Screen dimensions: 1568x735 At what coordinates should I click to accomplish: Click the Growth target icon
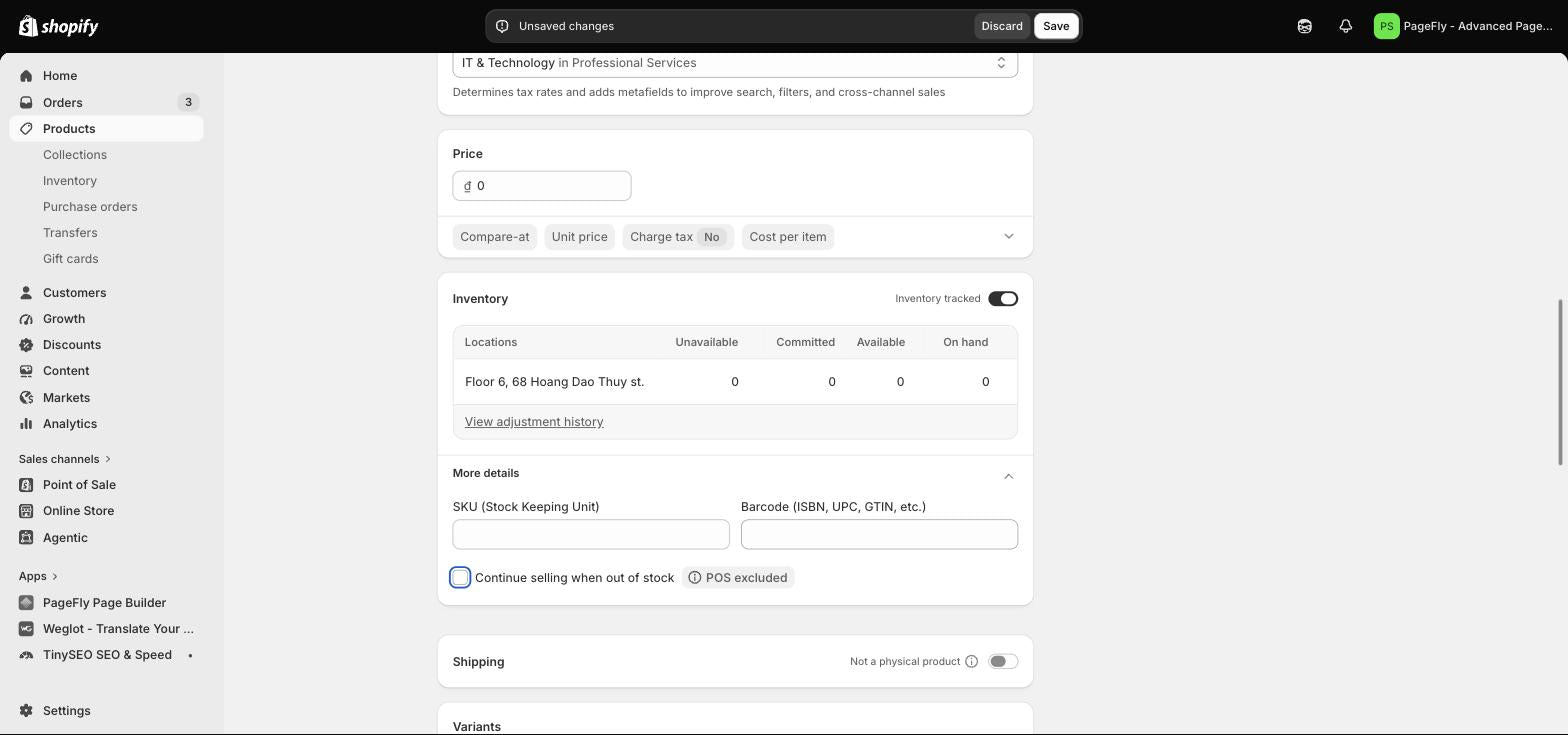coord(26,319)
